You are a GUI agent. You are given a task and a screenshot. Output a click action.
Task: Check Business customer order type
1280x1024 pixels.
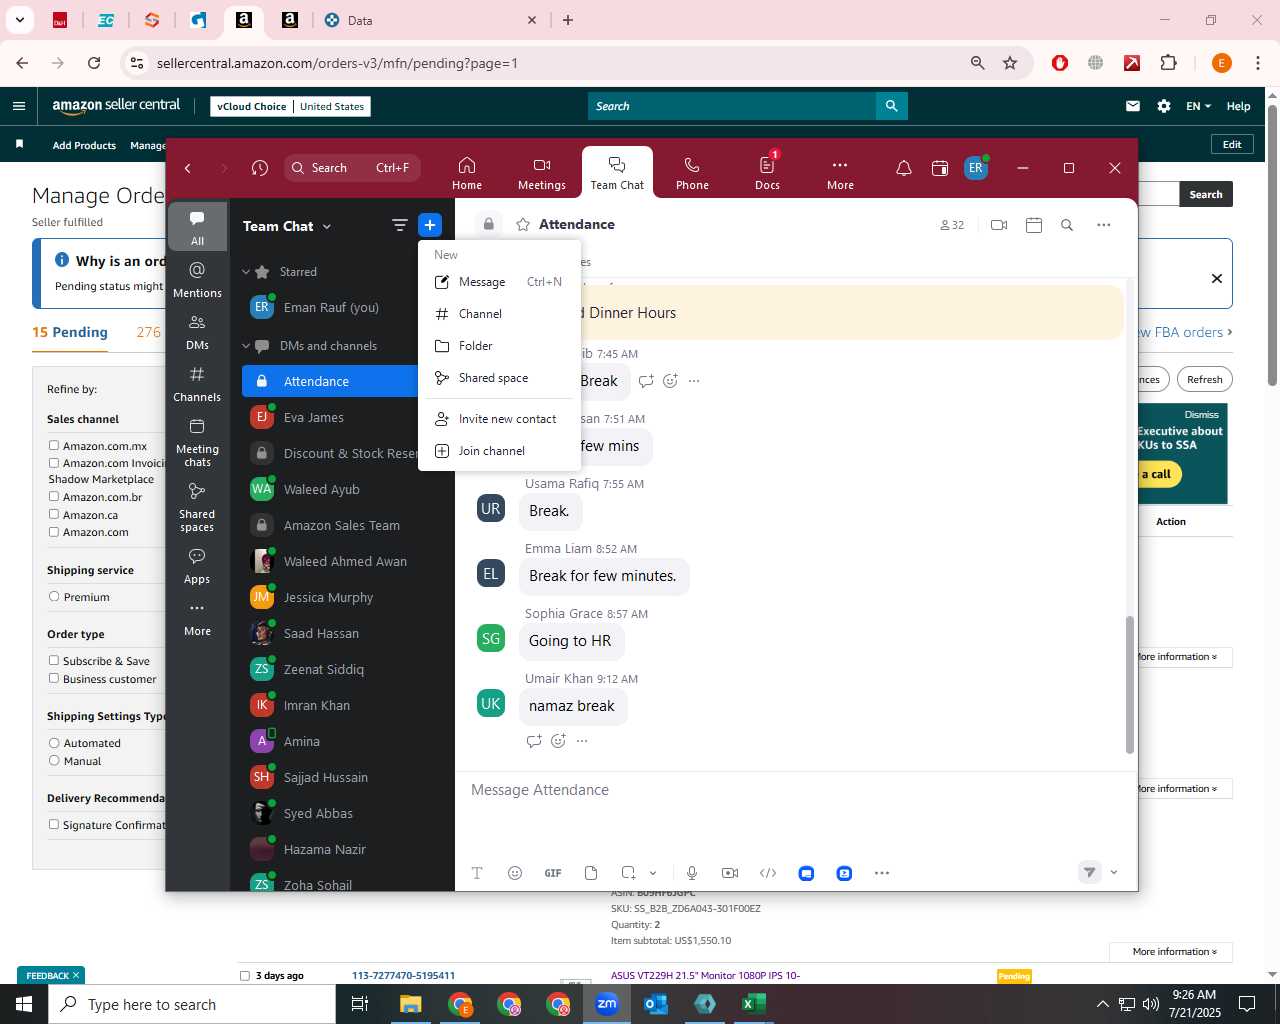(54, 679)
